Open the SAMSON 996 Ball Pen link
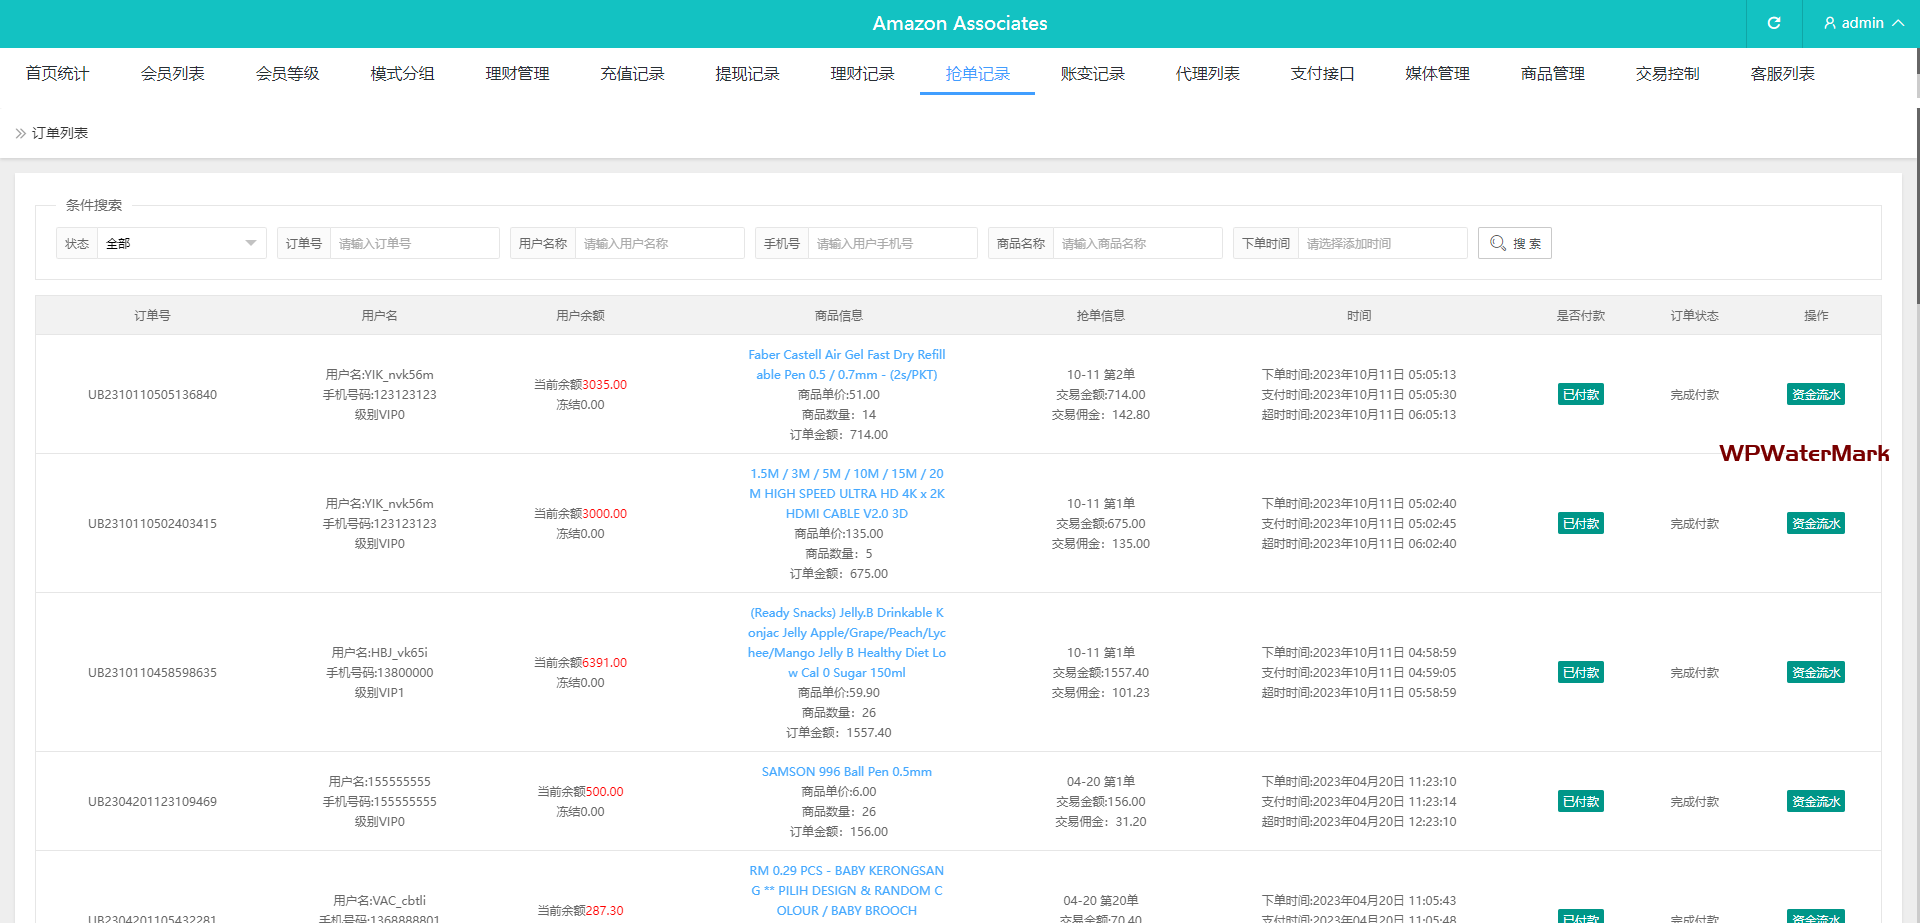This screenshot has height=923, width=1920. (846, 771)
